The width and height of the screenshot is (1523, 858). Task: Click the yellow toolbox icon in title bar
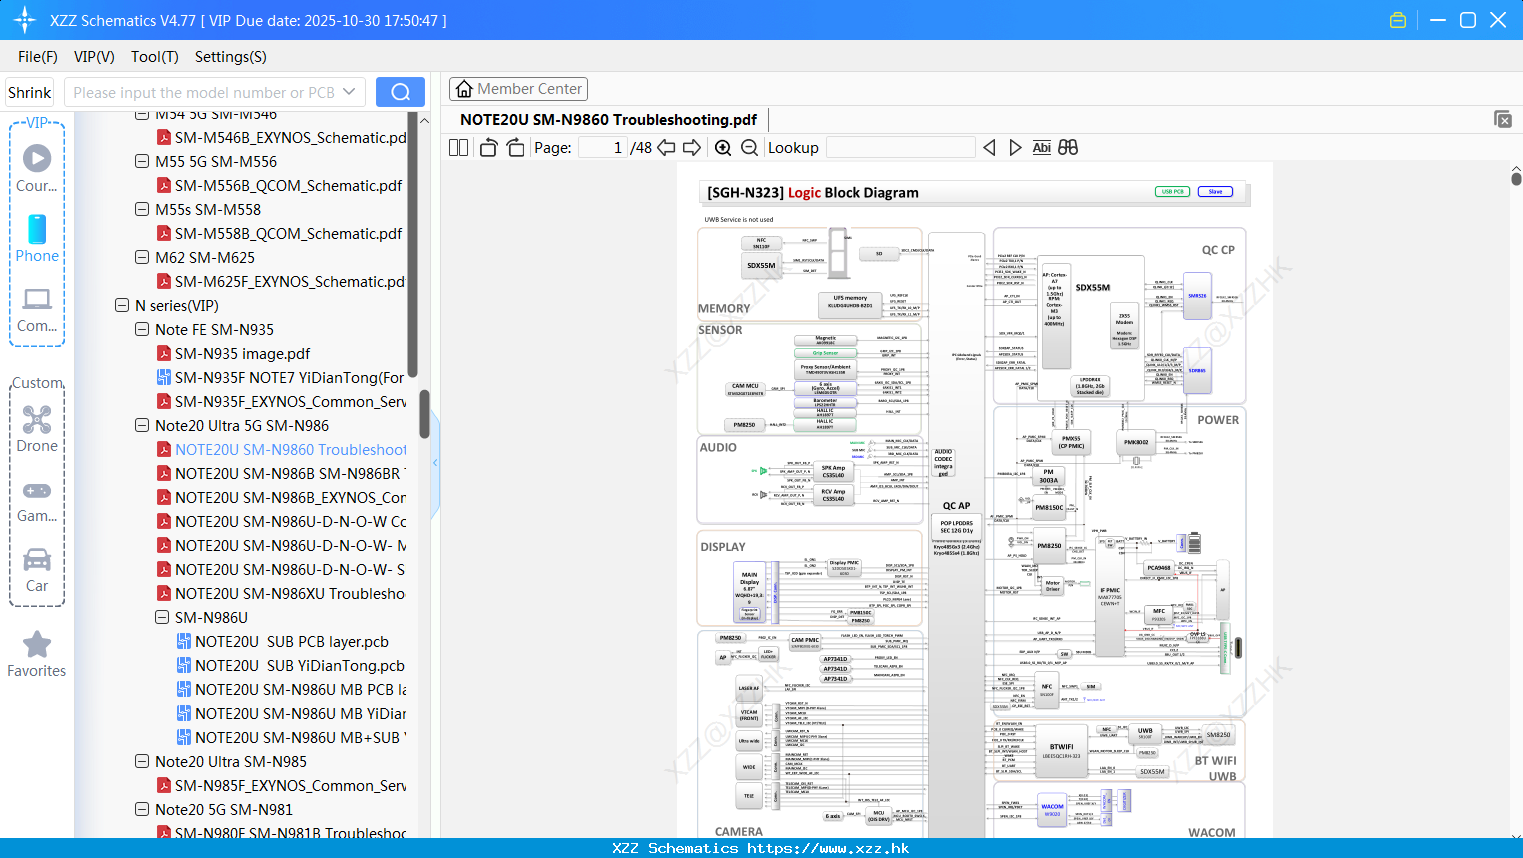(x=1398, y=20)
